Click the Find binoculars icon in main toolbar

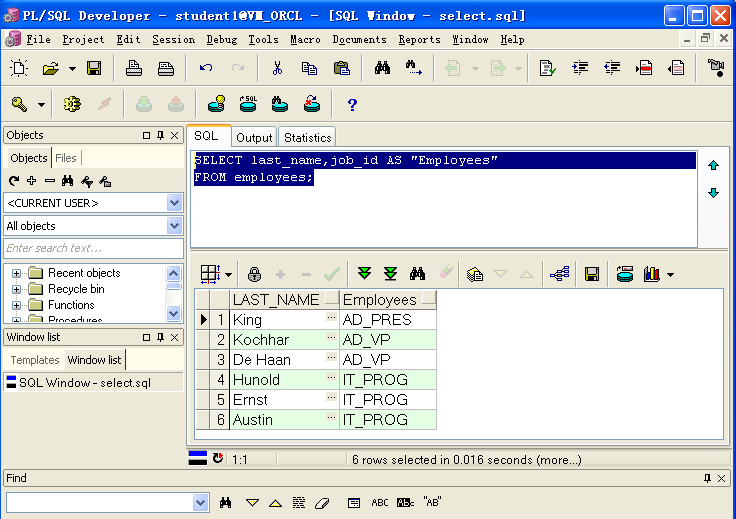click(382, 68)
